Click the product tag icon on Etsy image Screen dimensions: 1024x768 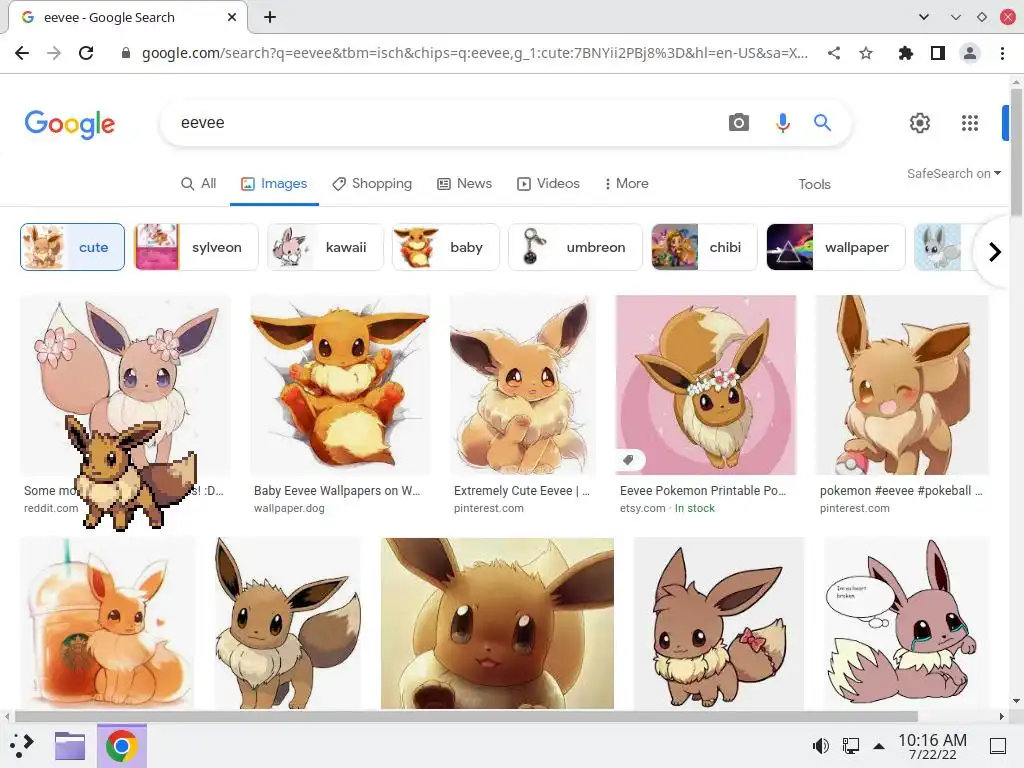[628, 460]
